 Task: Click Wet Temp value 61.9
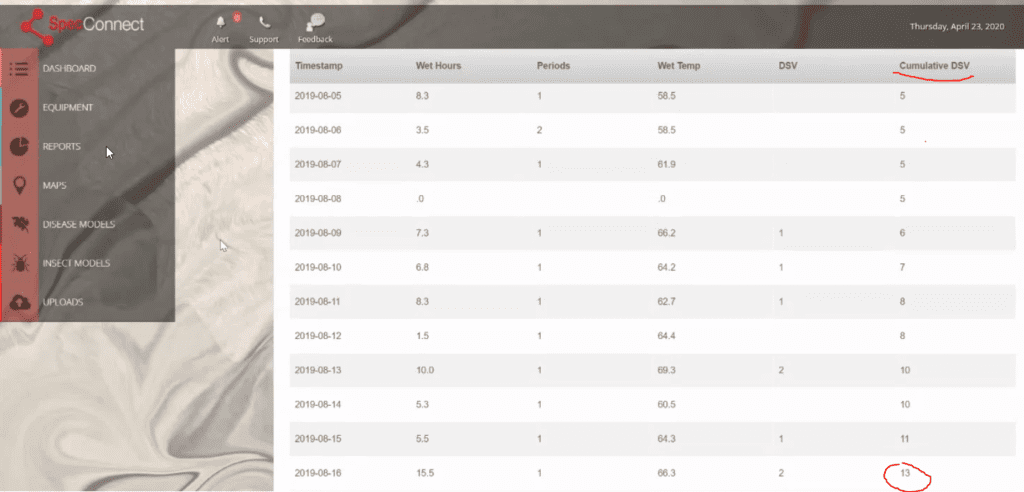click(666, 164)
